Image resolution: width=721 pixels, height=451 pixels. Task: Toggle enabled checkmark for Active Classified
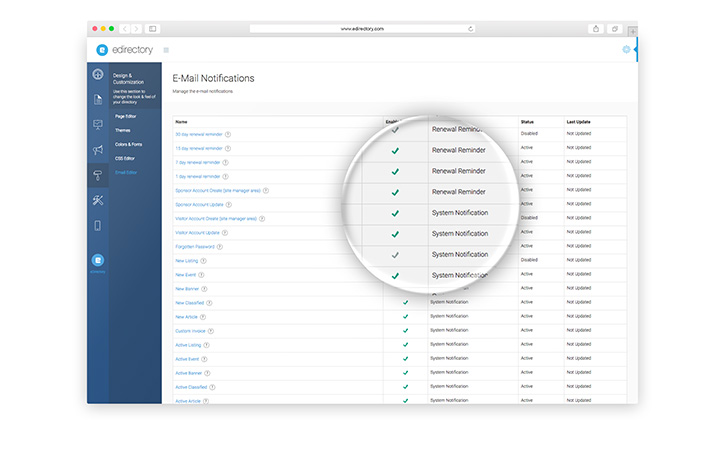pyautogui.click(x=406, y=387)
